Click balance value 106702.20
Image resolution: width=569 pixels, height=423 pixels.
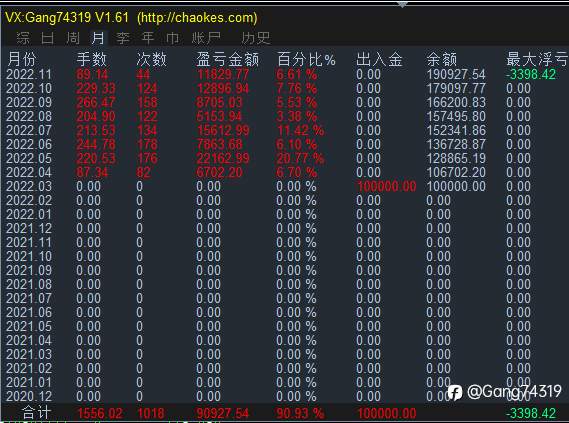click(456, 172)
